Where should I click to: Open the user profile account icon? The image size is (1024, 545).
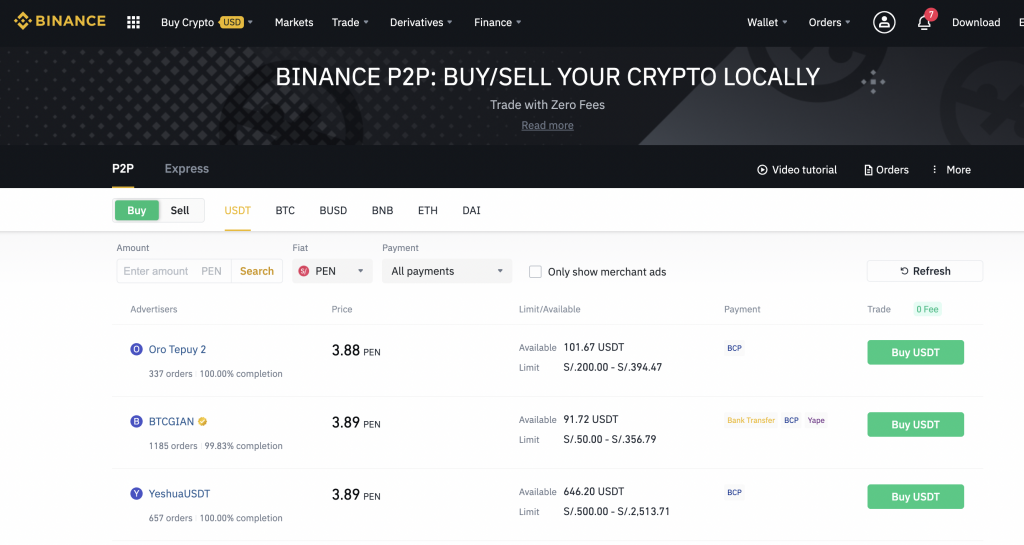[884, 22]
